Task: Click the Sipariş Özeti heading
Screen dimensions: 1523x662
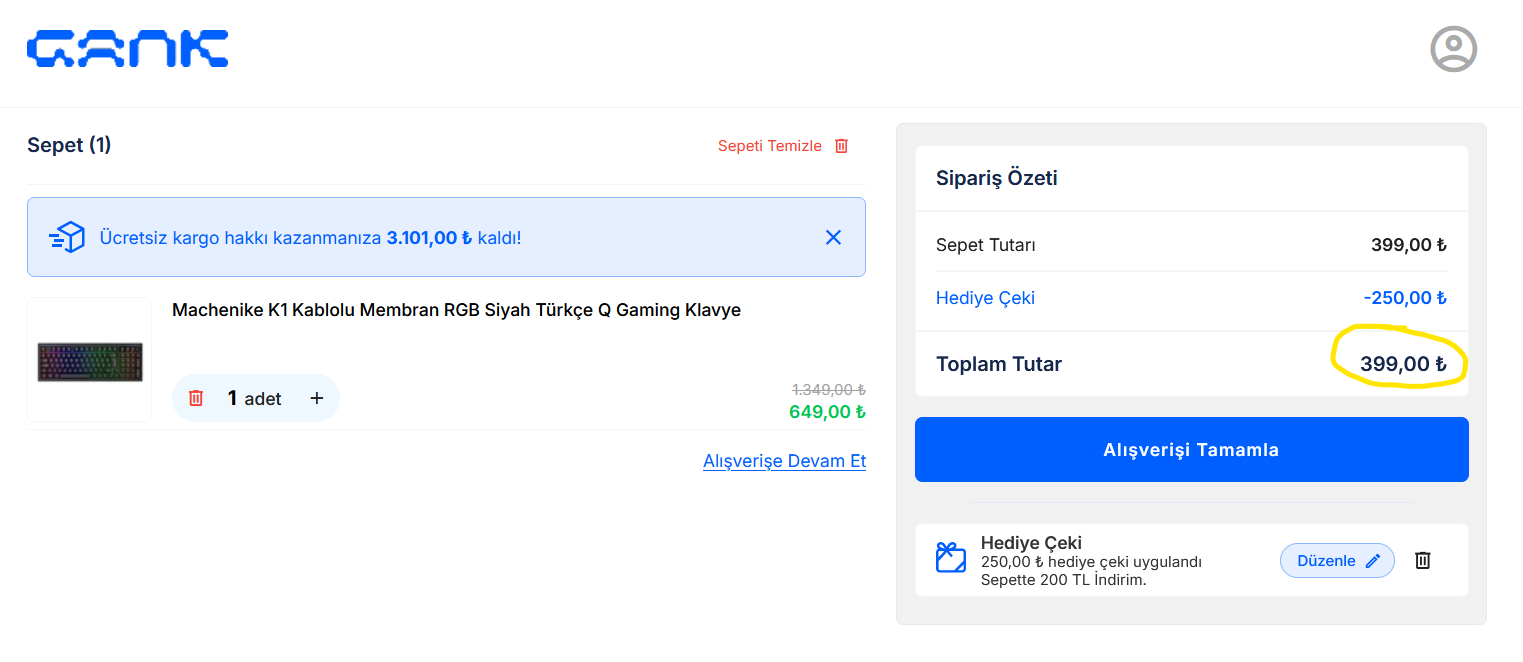Action: tap(996, 178)
